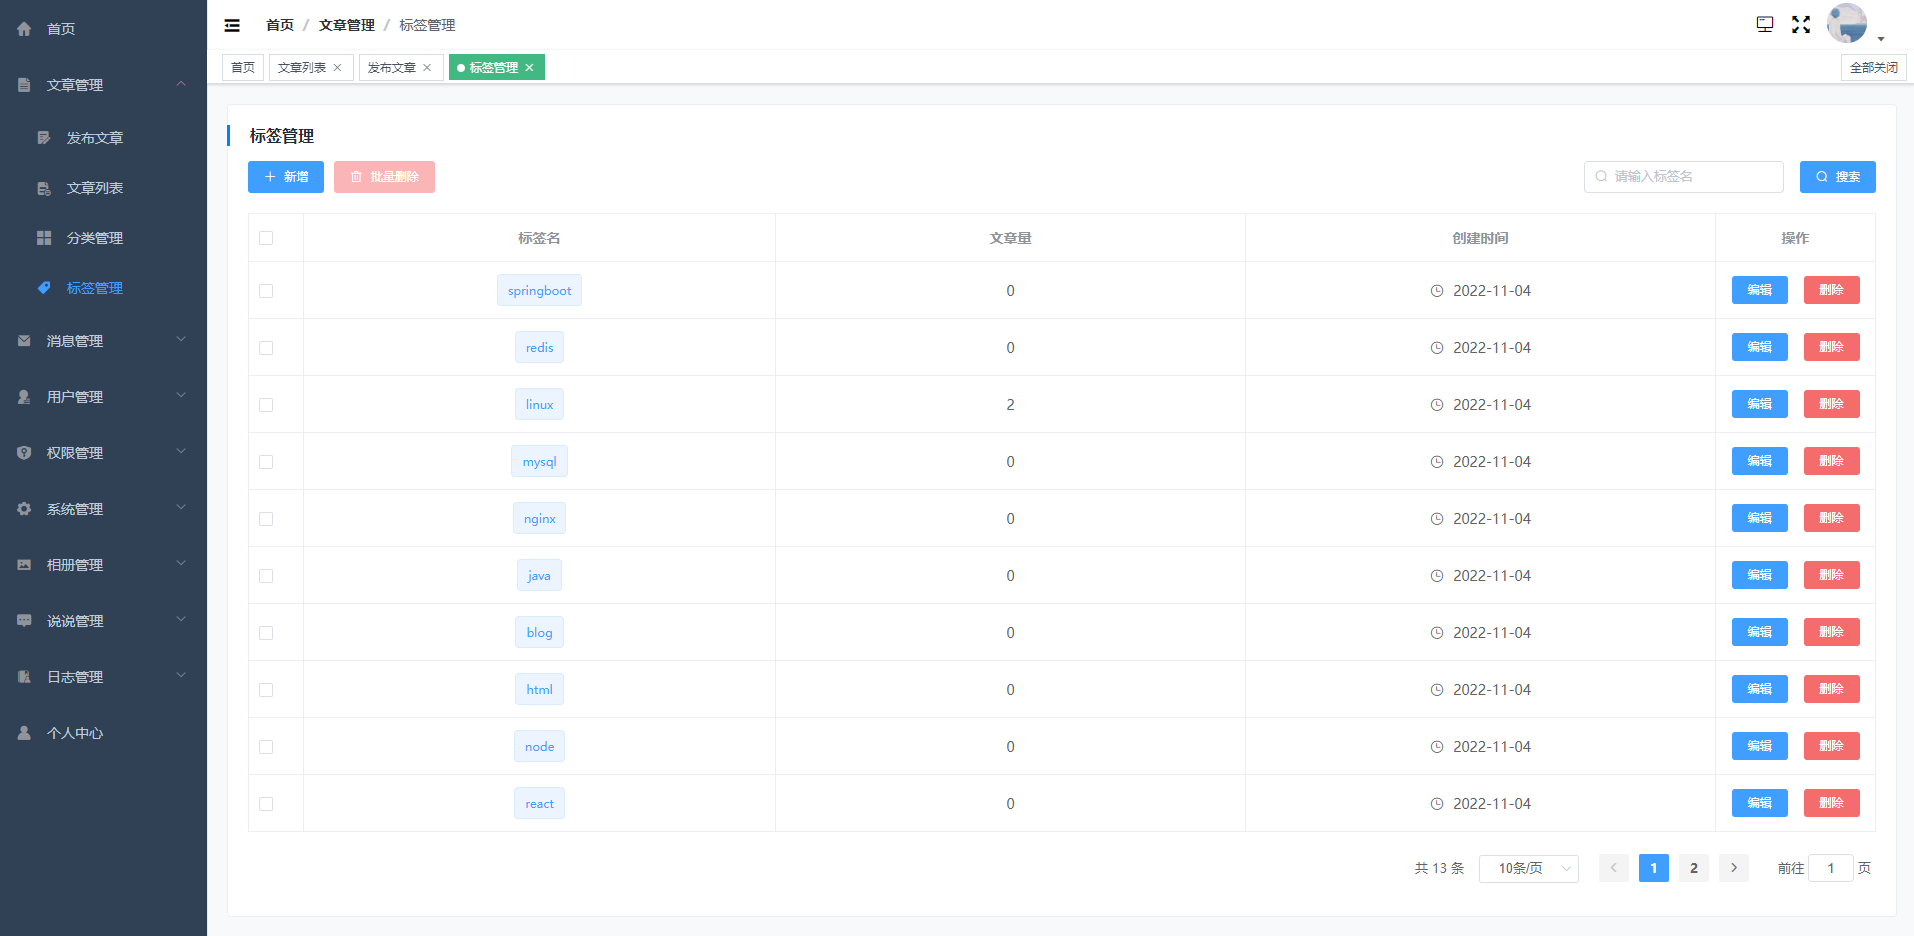This screenshot has height=936, width=1914.
Task: Open 发布文章 in the sidebar menu
Action: click(94, 138)
